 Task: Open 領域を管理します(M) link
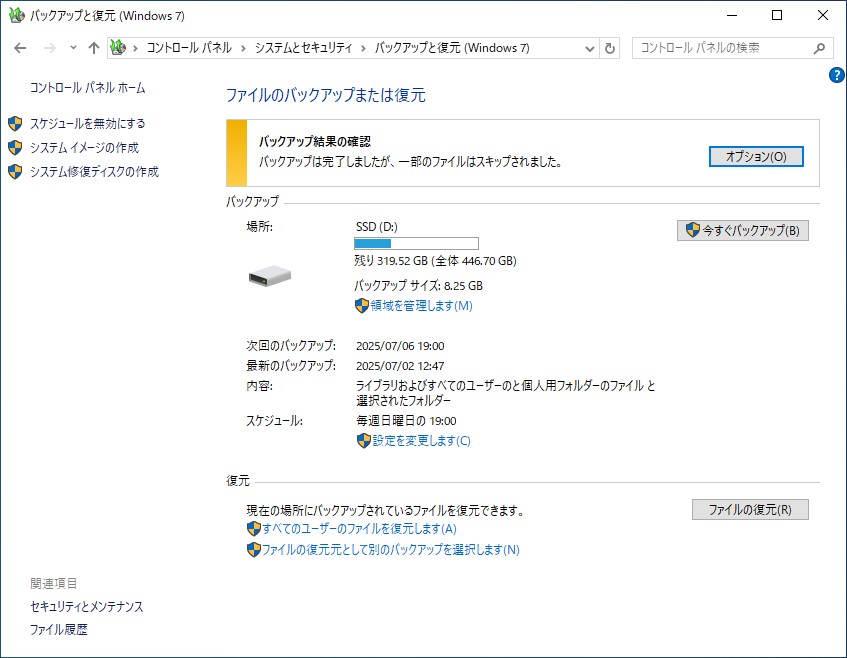coord(421,306)
